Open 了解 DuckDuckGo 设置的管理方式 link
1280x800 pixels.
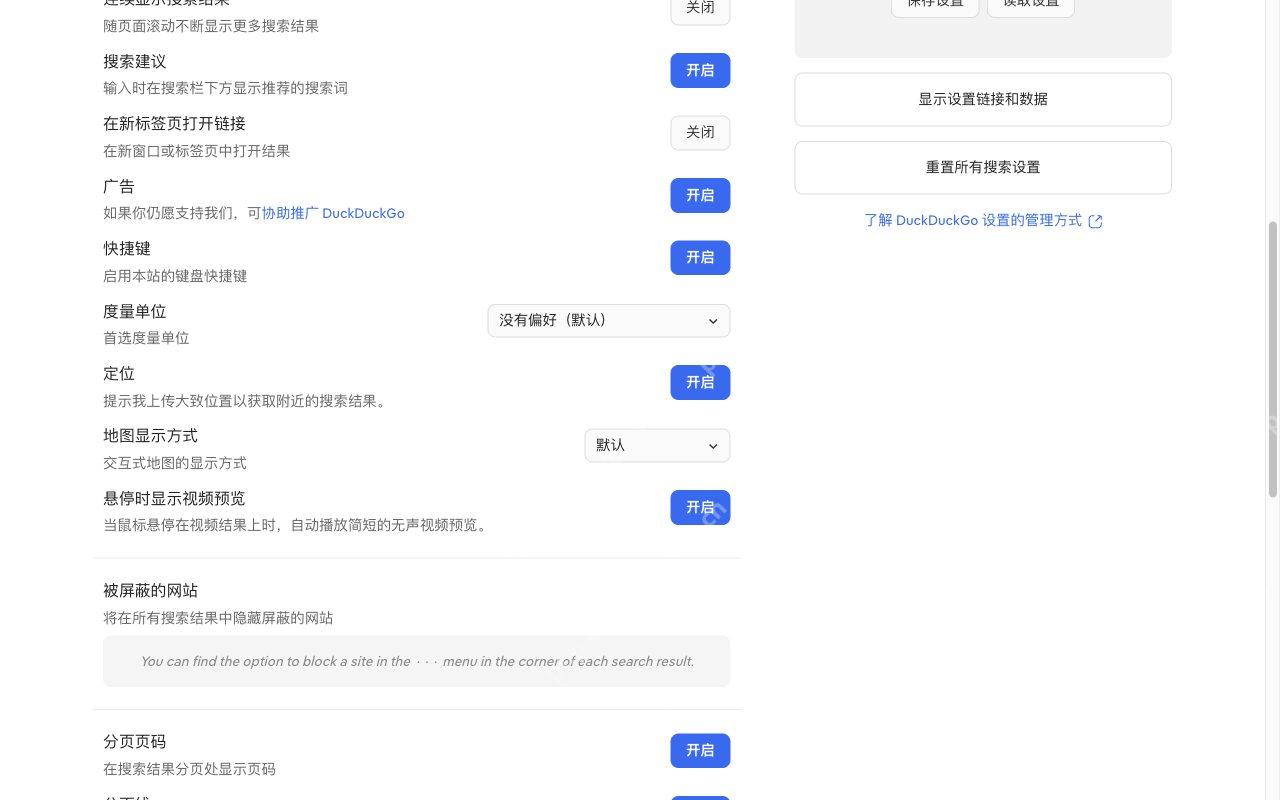(x=973, y=220)
